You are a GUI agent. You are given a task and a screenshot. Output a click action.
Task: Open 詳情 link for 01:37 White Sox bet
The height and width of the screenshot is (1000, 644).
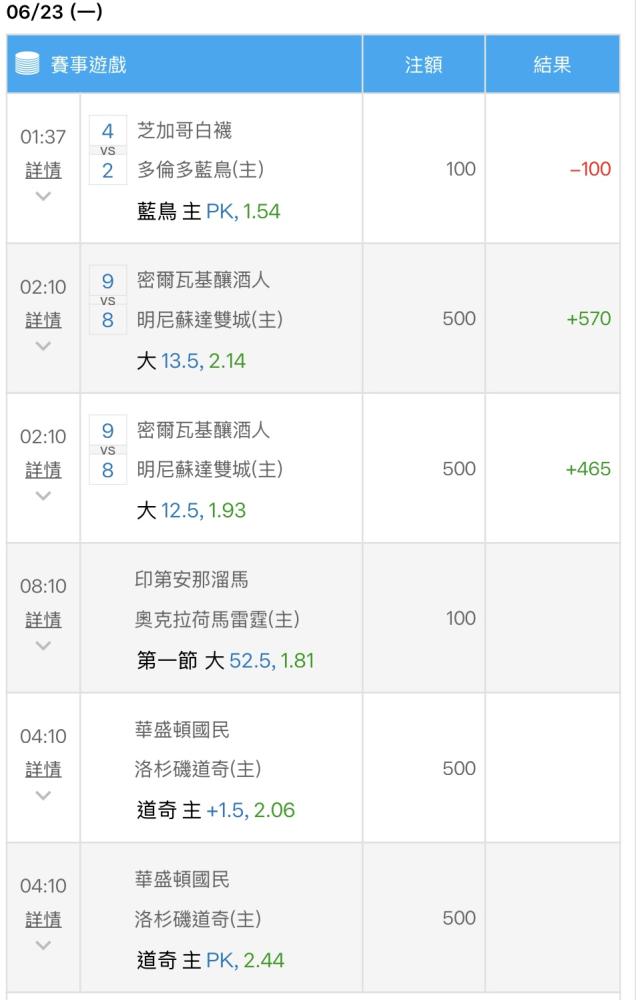(x=43, y=170)
